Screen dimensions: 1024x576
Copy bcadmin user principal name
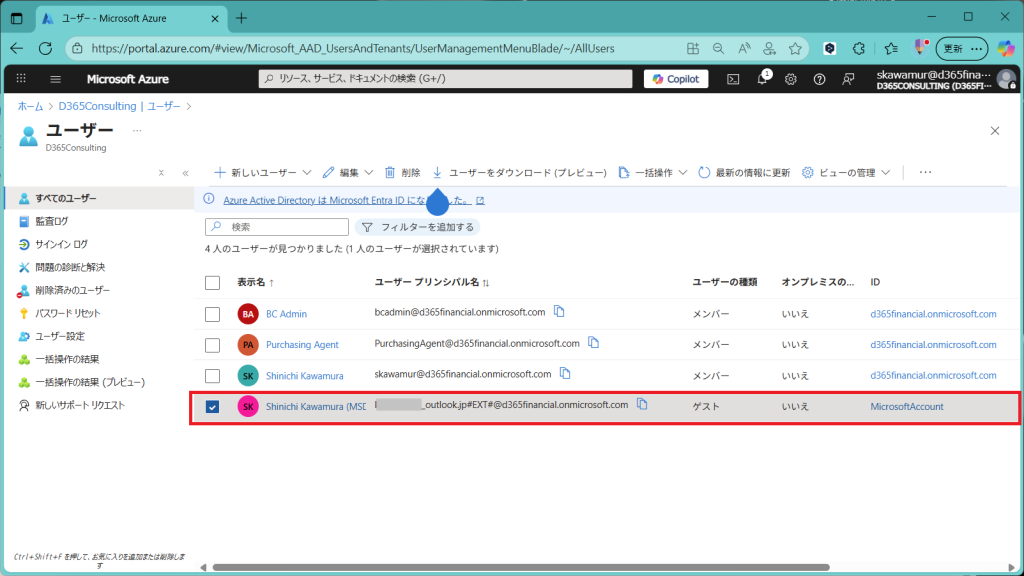point(560,312)
